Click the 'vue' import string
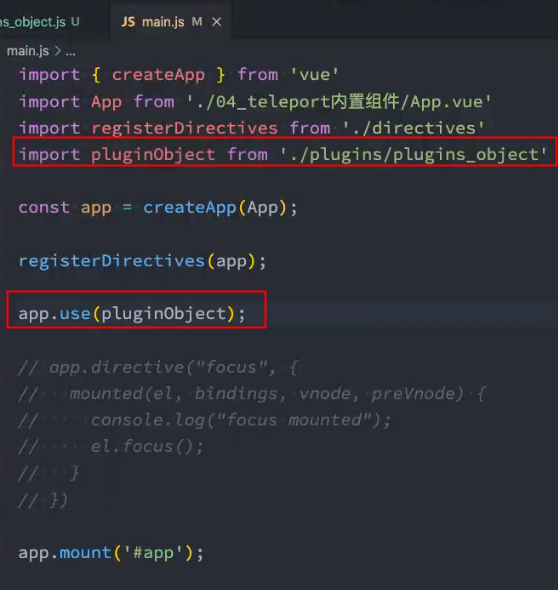Viewport: 558px width, 590px height. [314, 75]
